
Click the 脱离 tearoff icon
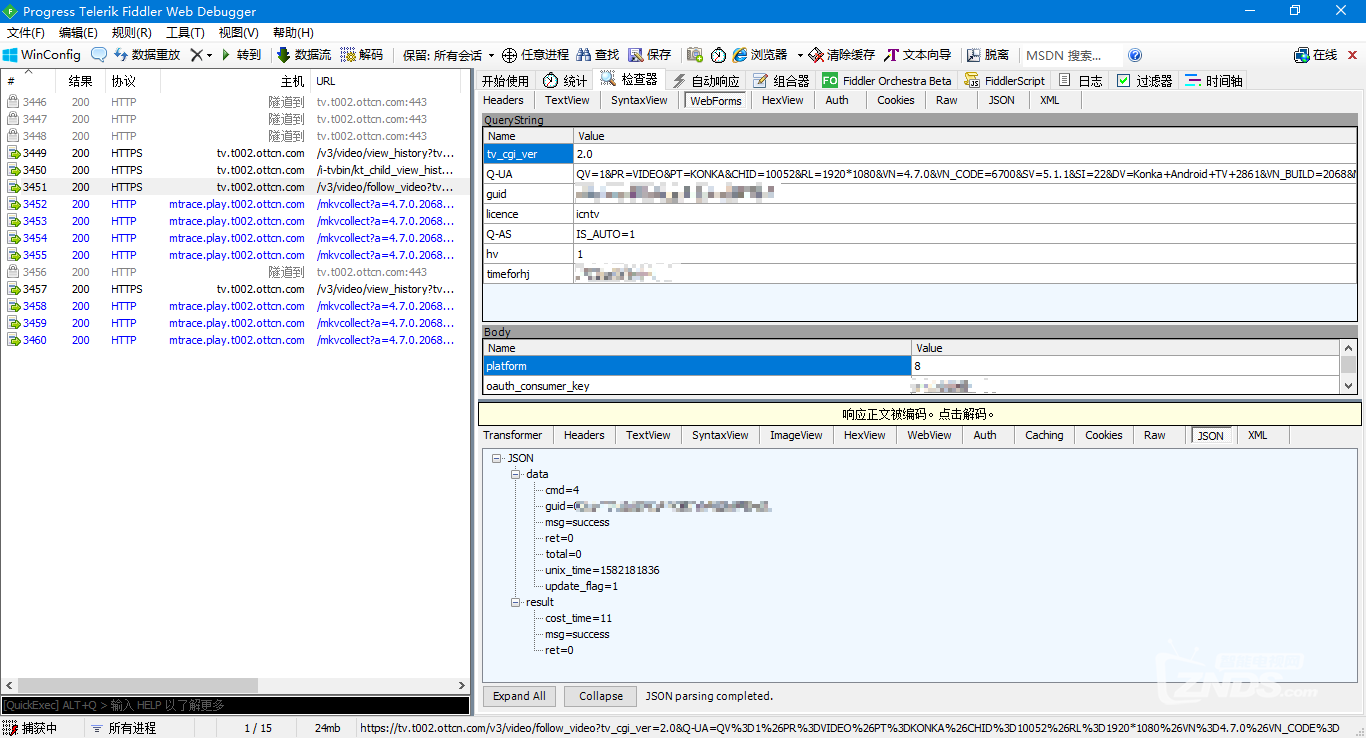(973, 55)
